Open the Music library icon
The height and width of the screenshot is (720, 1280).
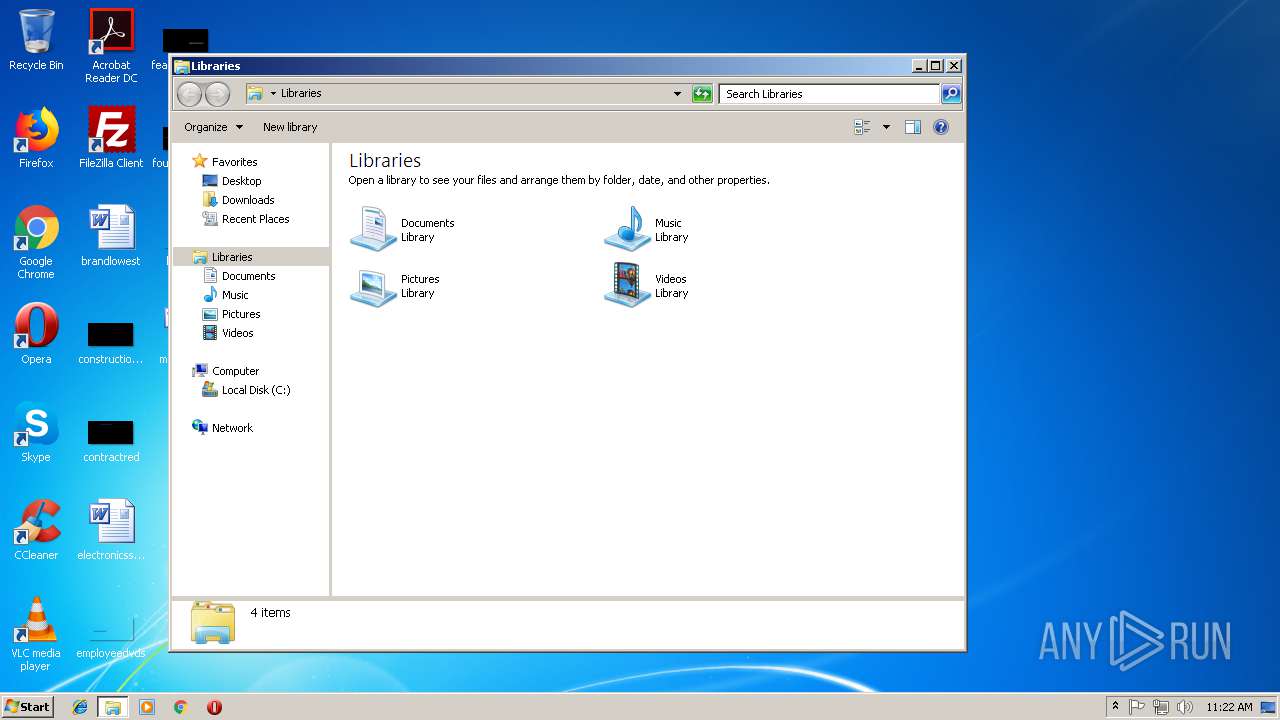pyautogui.click(x=628, y=229)
